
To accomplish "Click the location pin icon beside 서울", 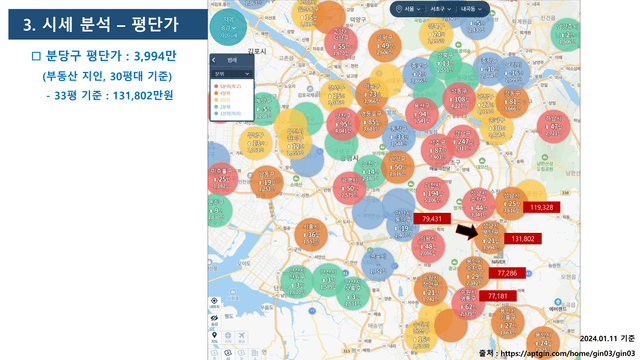I will pos(399,9).
